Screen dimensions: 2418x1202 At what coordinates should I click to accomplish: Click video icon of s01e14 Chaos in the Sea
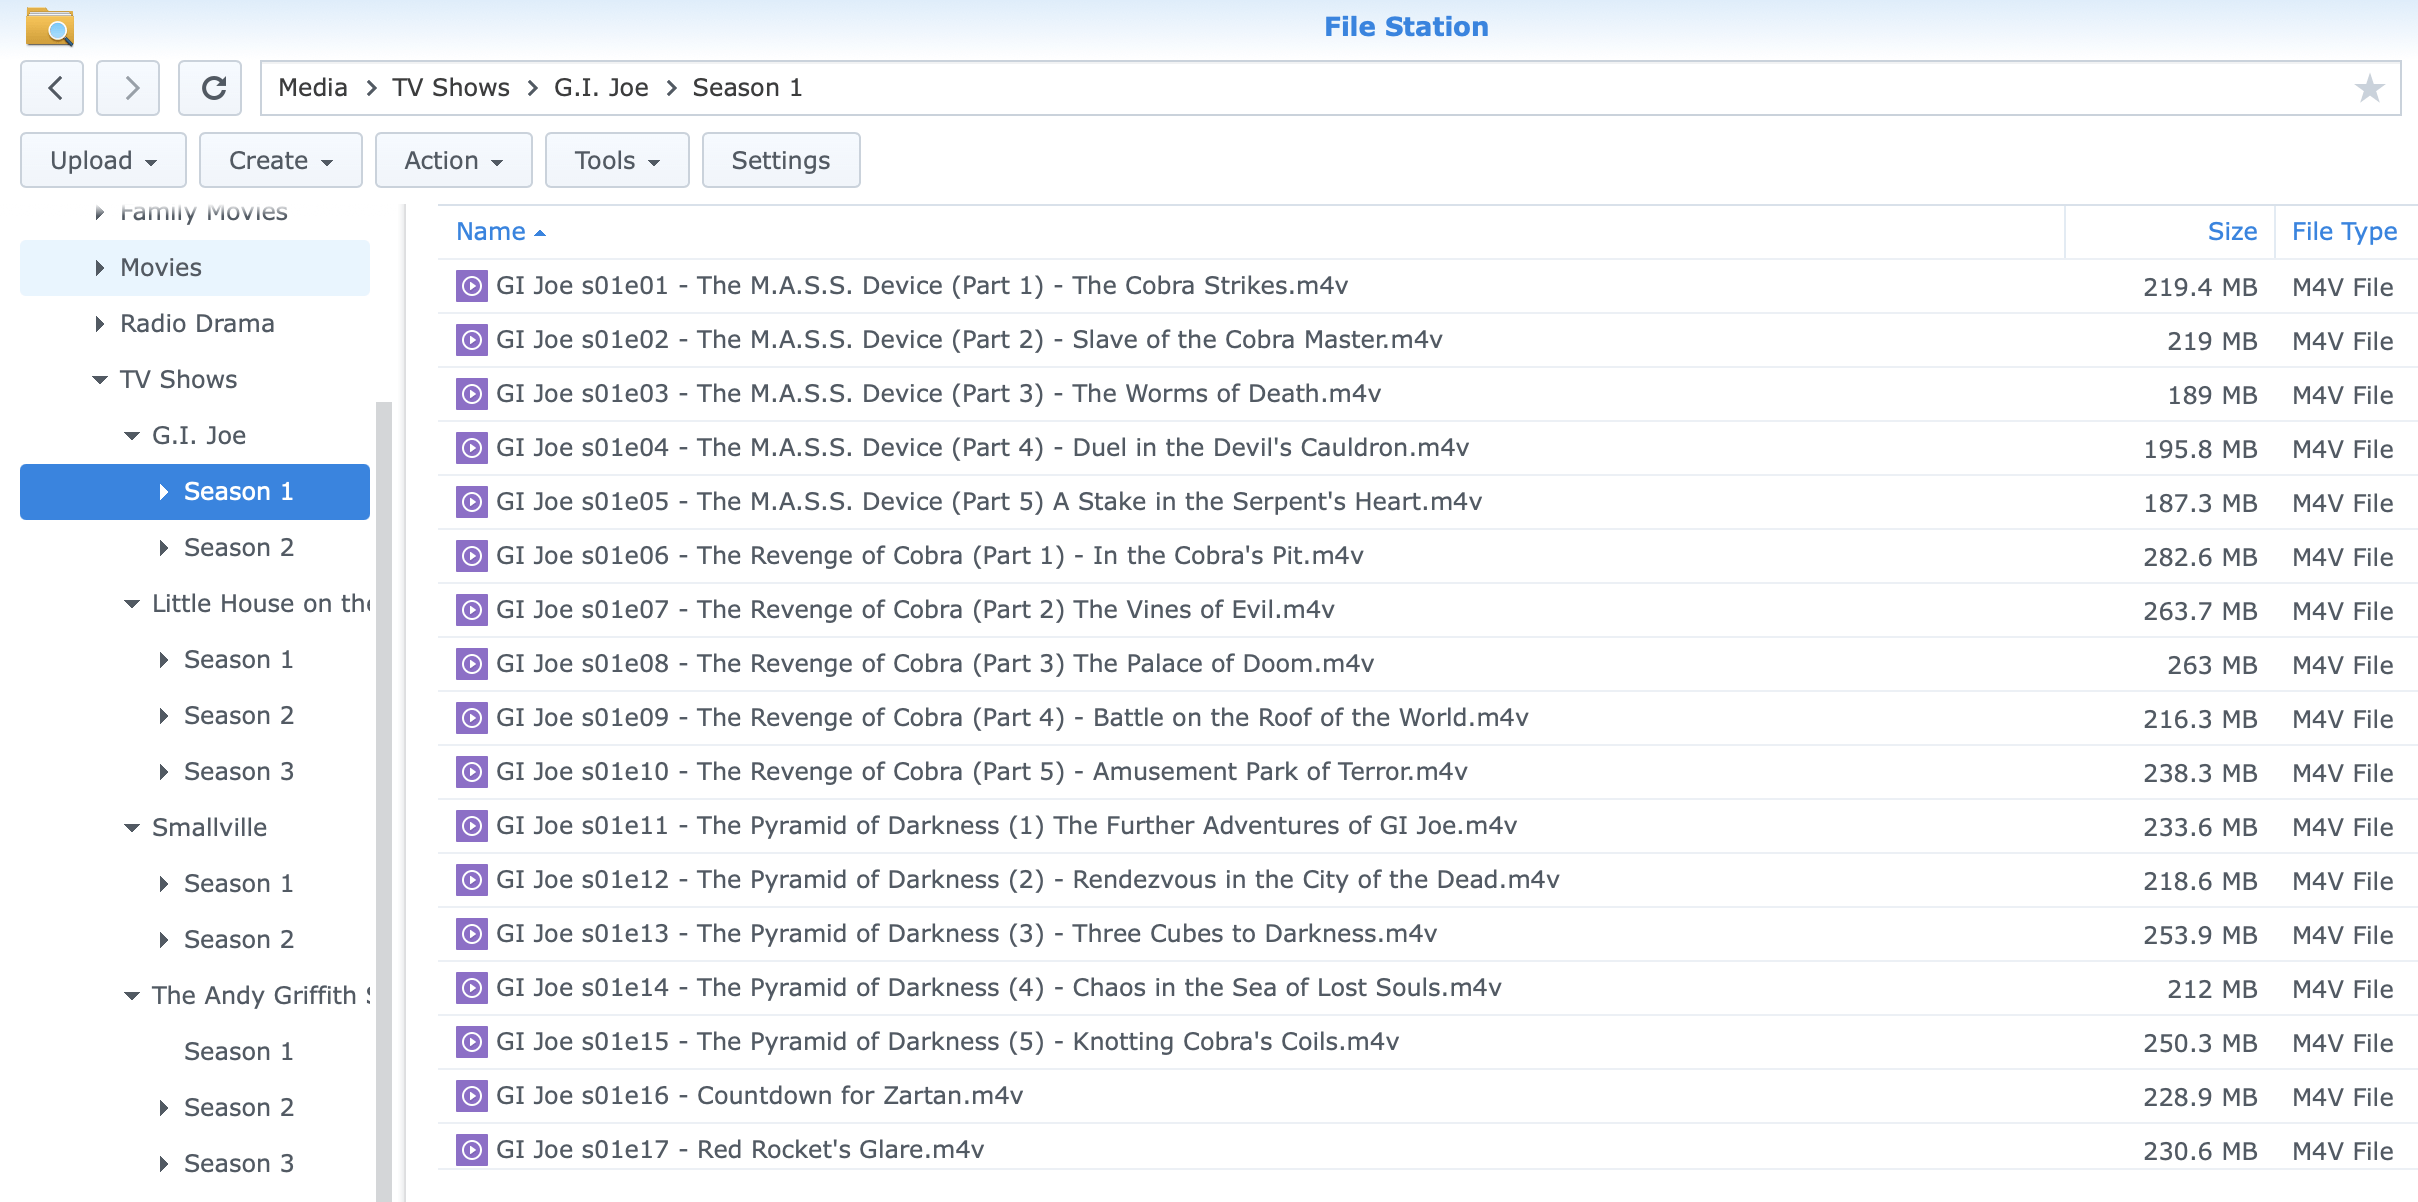click(472, 988)
